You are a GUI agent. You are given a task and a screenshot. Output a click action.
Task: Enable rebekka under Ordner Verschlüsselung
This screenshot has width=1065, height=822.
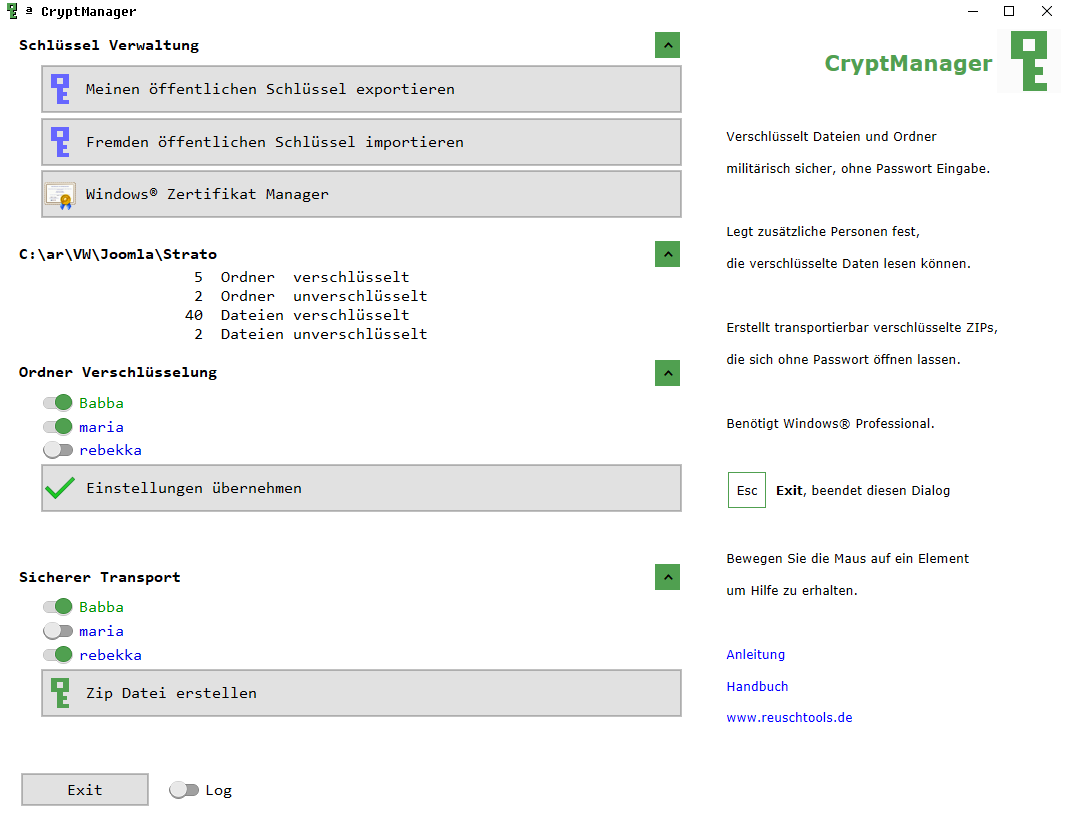pyautogui.click(x=58, y=450)
